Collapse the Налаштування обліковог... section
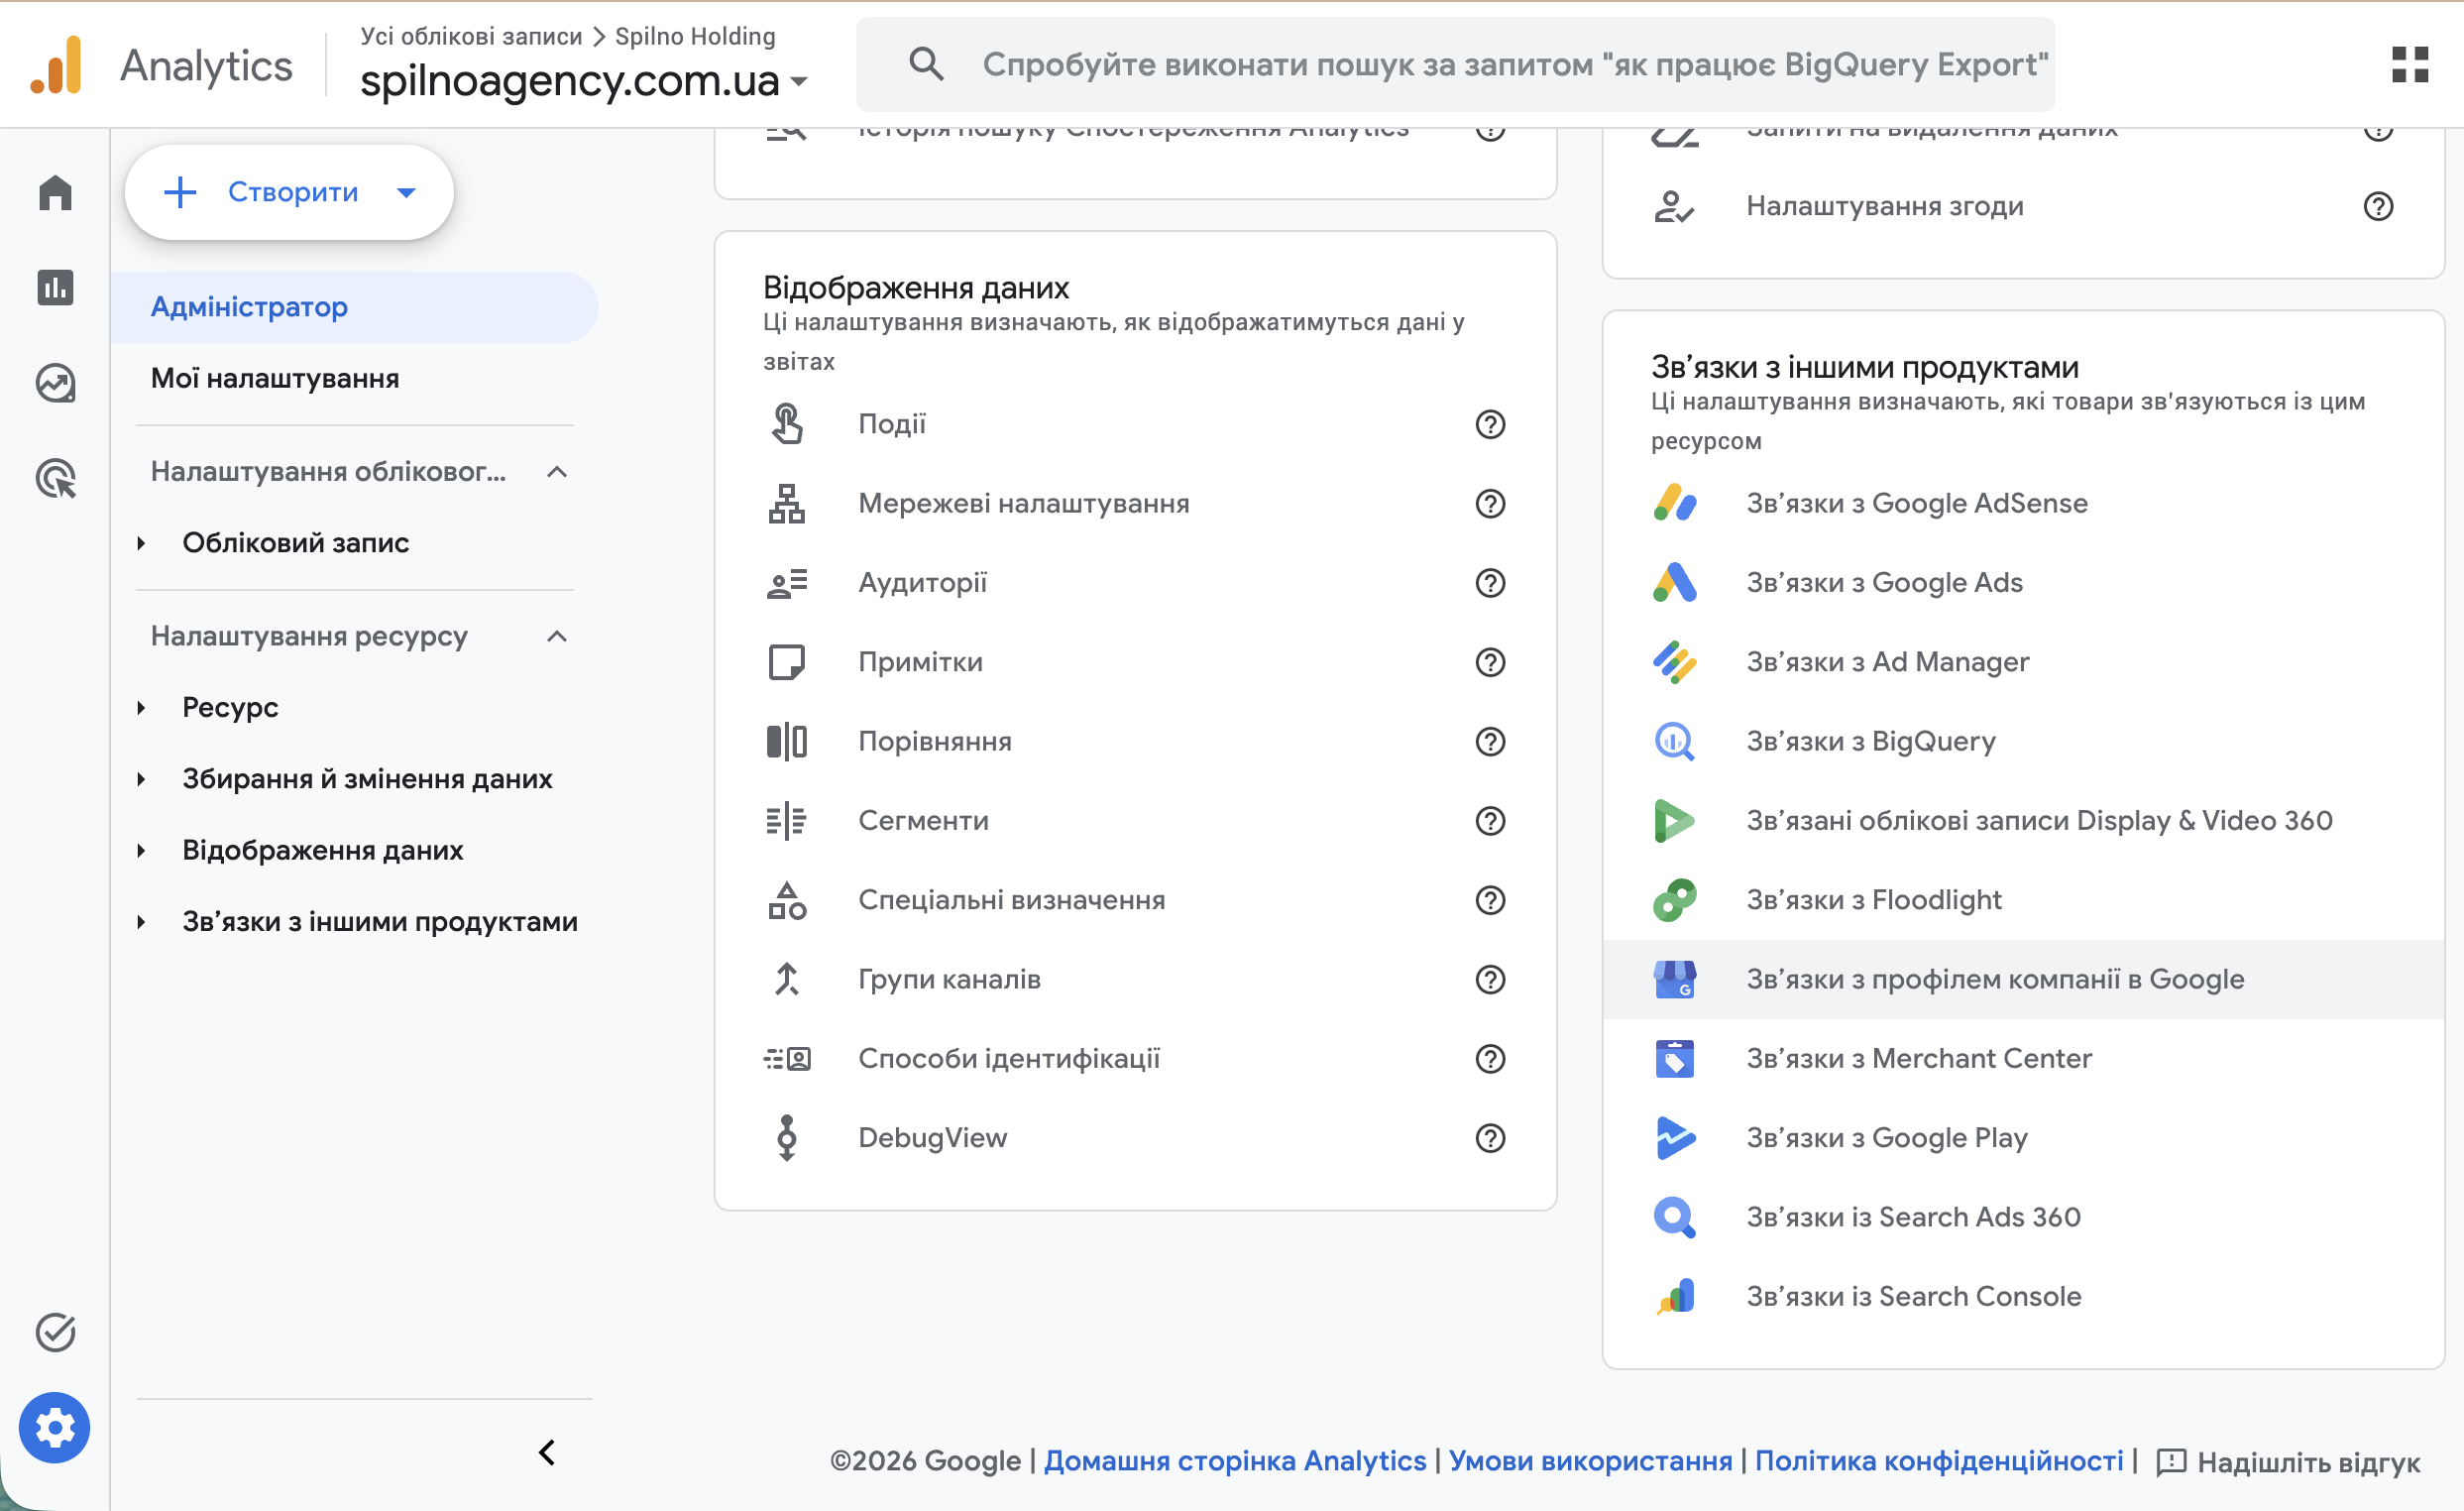 point(557,471)
